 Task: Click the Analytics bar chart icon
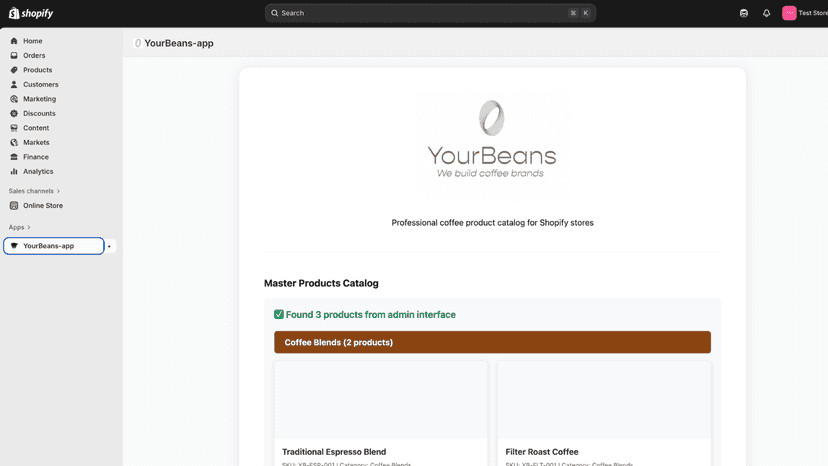[14, 171]
